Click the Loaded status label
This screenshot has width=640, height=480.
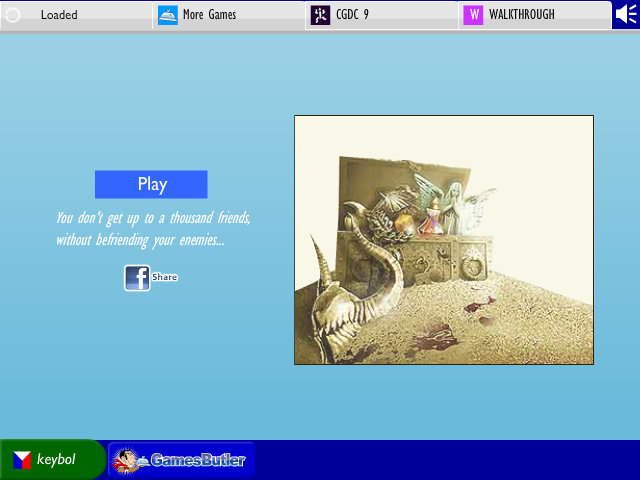click(x=59, y=15)
